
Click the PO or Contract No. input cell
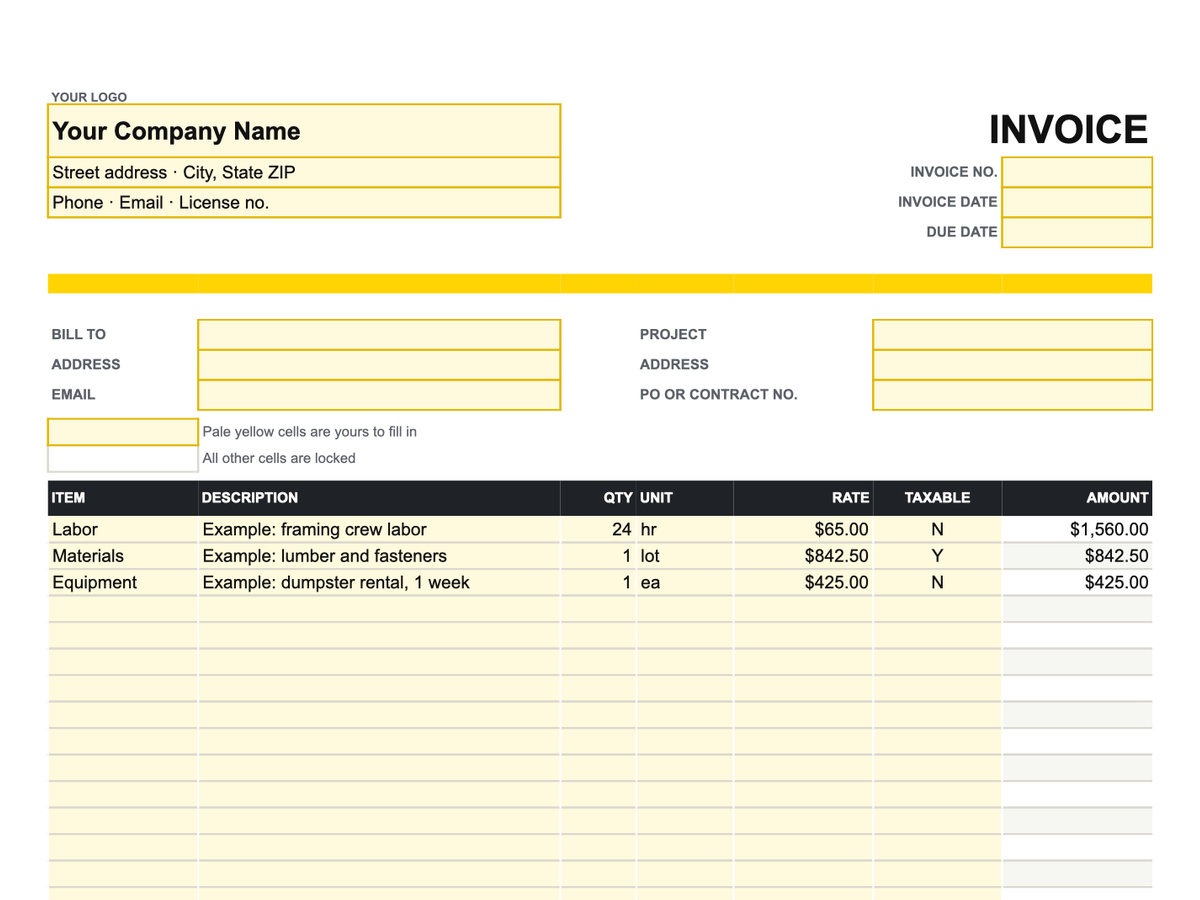pos(1012,395)
